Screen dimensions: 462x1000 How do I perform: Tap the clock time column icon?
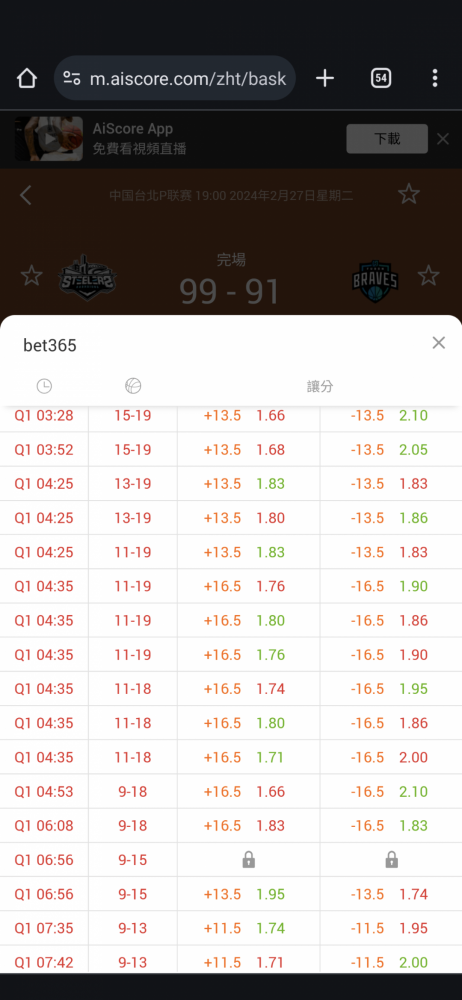coord(44,386)
